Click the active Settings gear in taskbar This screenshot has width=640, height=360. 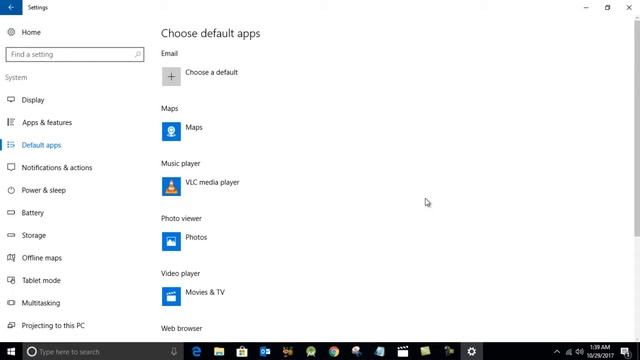(x=471, y=351)
